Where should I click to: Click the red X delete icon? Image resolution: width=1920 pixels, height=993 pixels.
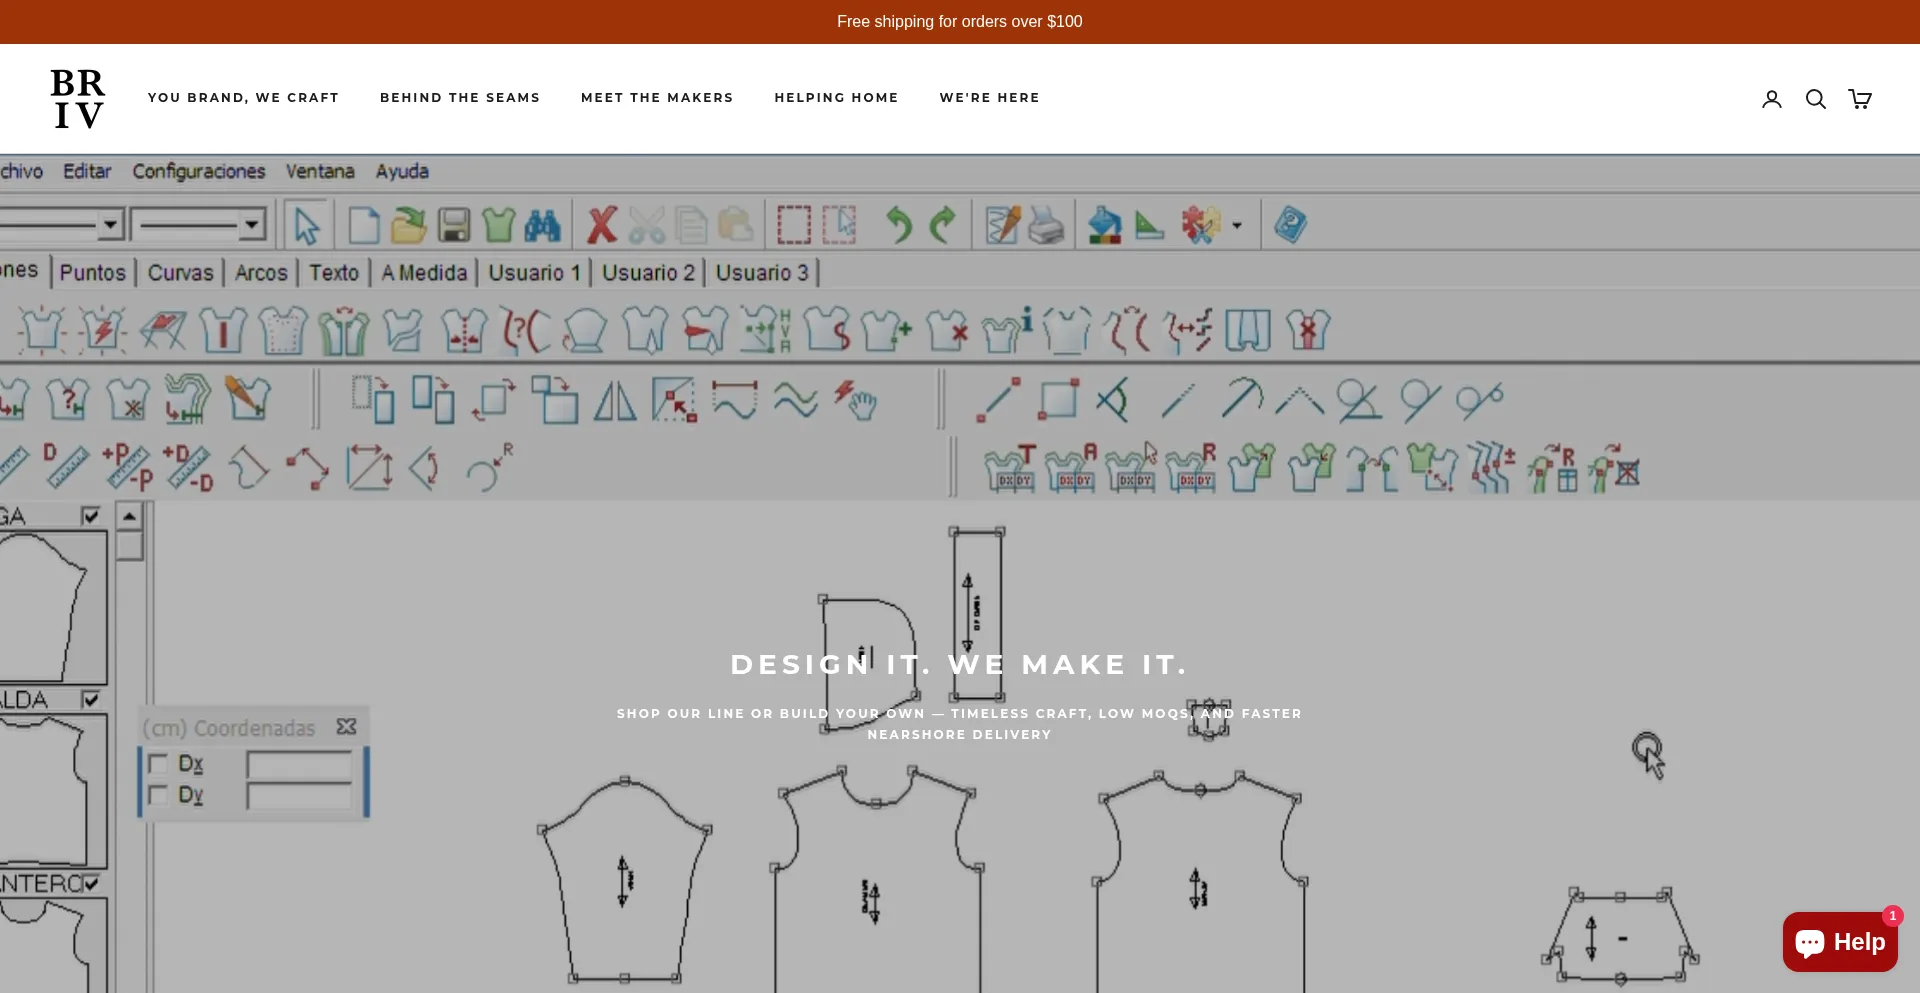tap(602, 225)
